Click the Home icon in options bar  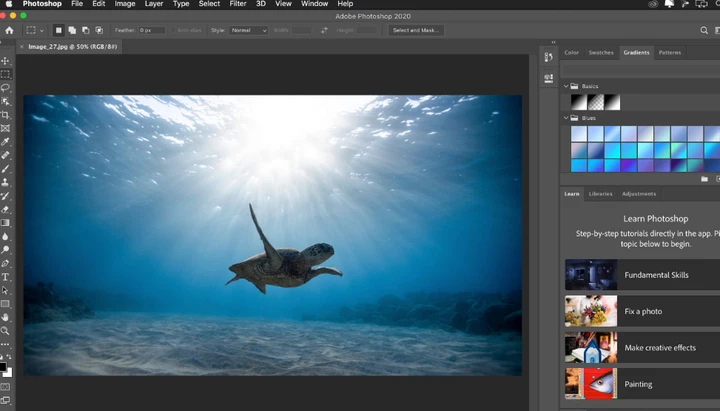coord(9,30)
